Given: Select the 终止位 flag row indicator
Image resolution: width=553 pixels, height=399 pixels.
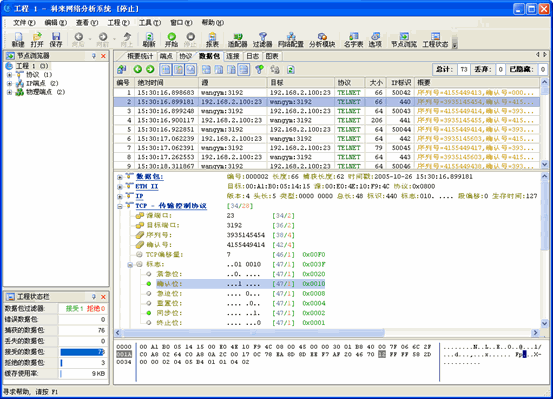Looking at the screenshot, I should tap(149, 322).
